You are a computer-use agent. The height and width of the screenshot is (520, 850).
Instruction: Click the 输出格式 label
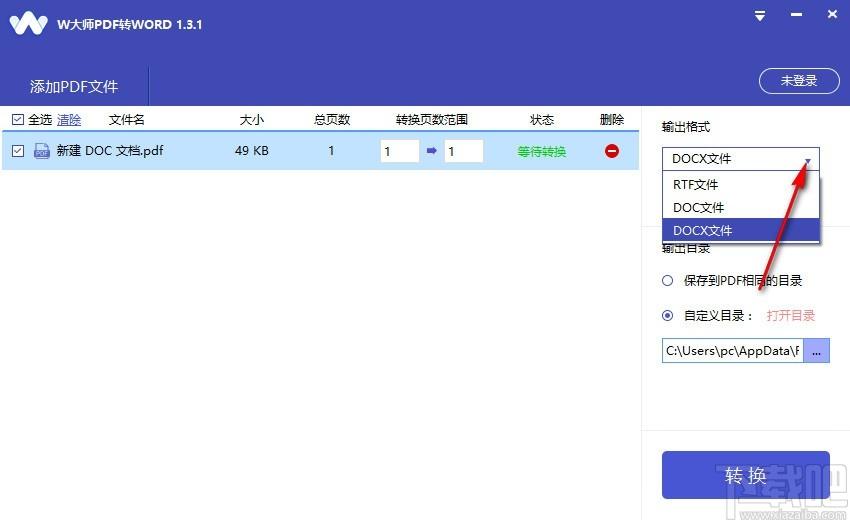[x=686, y=127]
